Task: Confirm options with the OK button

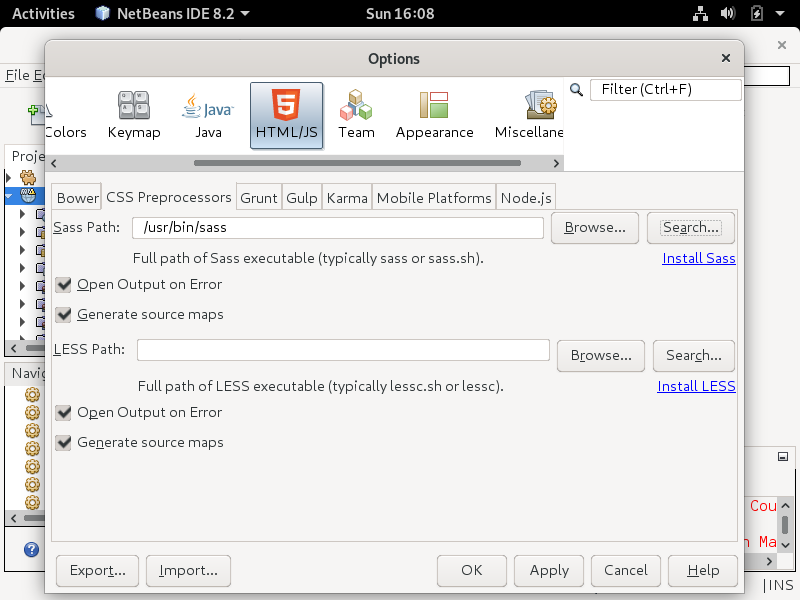Action: click(x=472, y=570)
